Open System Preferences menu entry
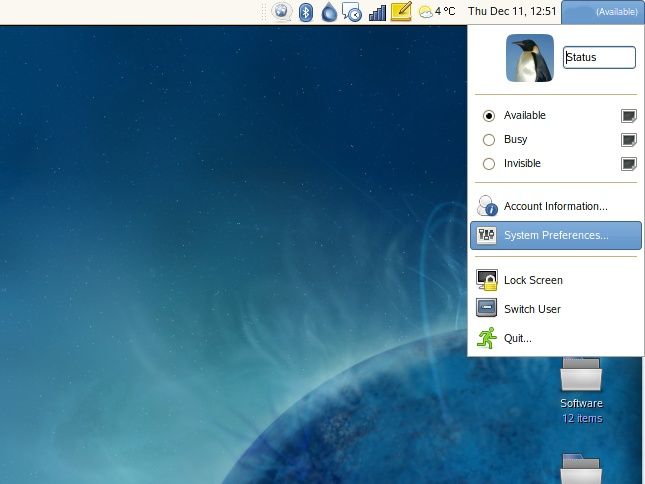Image resolution: width=645 pixels, height=484 pixels. tap(555, 235)
